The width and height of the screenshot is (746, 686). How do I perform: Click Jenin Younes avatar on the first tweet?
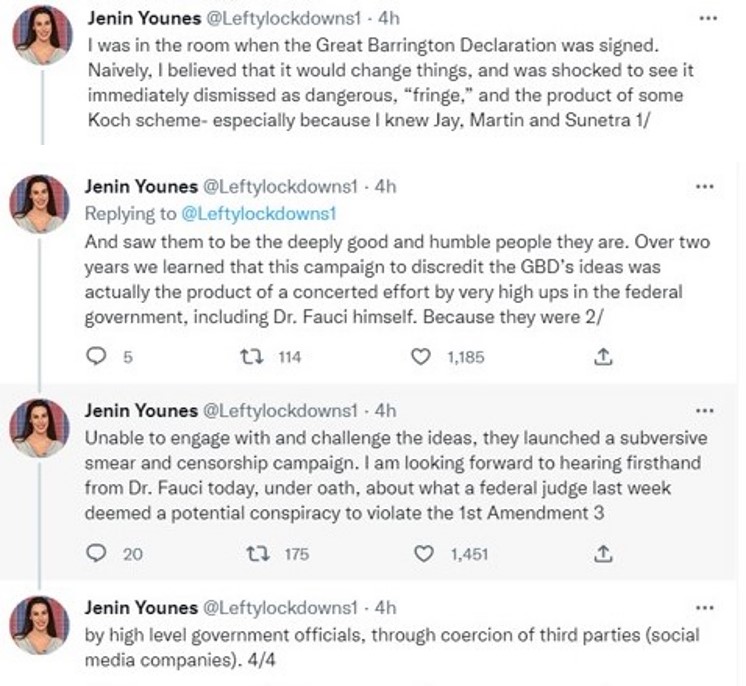pos(41,35)
